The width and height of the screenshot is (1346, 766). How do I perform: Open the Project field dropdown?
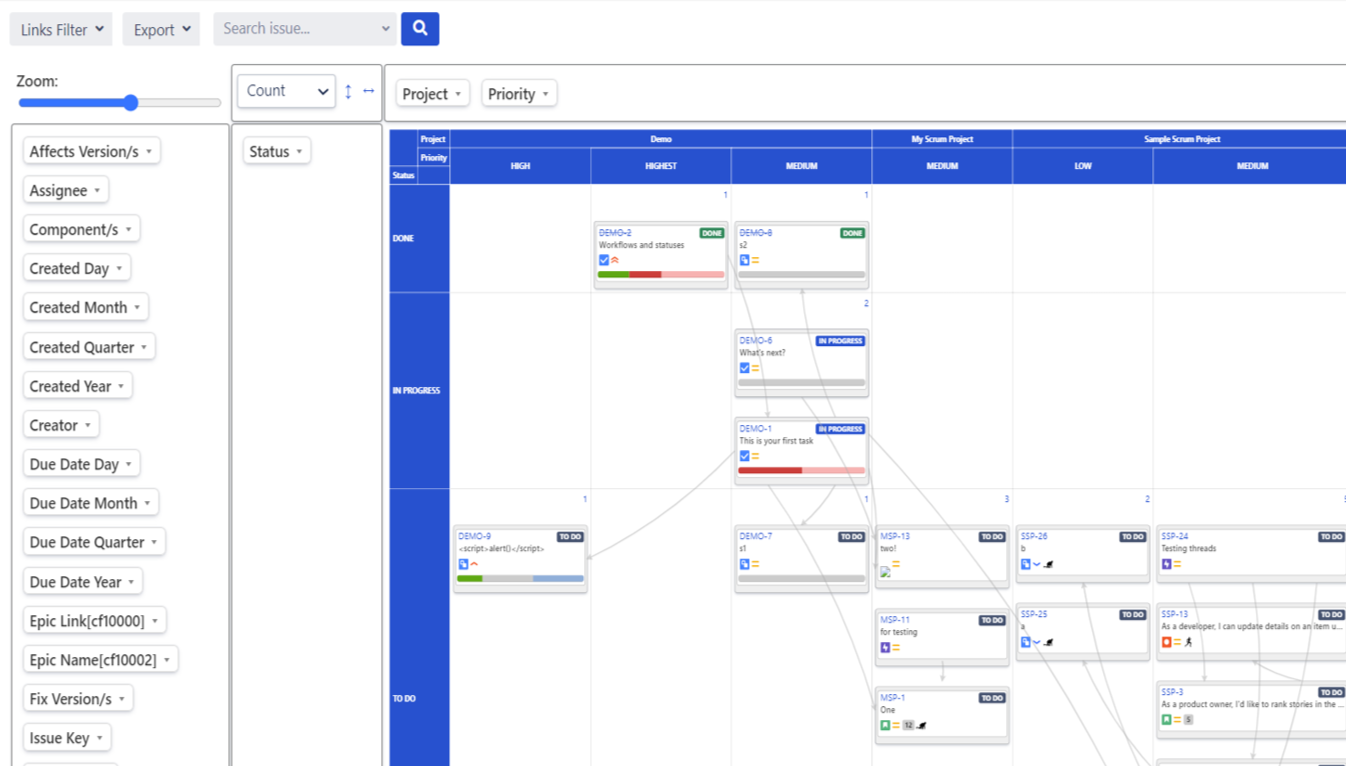point(433,94)
